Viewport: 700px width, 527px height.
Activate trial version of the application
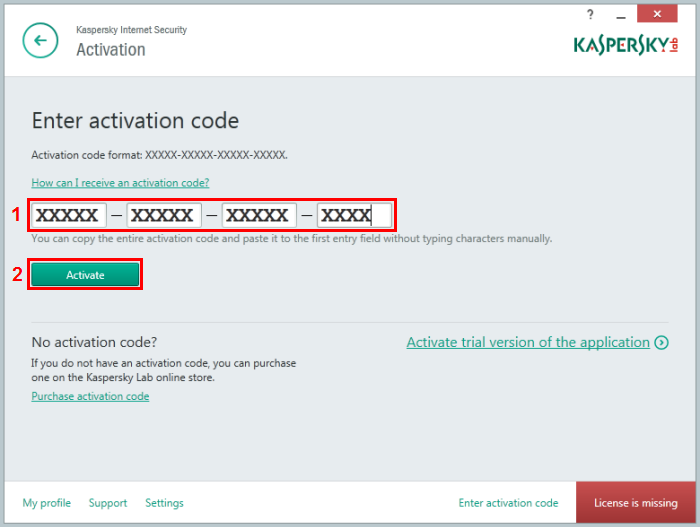[x=528, y=343]
